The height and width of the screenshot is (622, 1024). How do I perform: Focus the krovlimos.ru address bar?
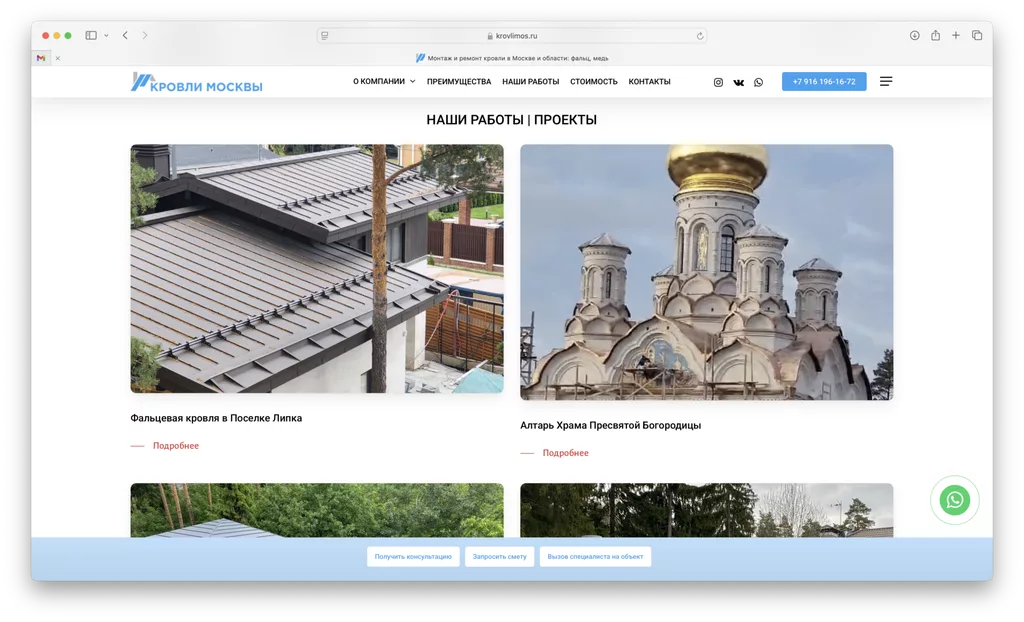[511, 36]
